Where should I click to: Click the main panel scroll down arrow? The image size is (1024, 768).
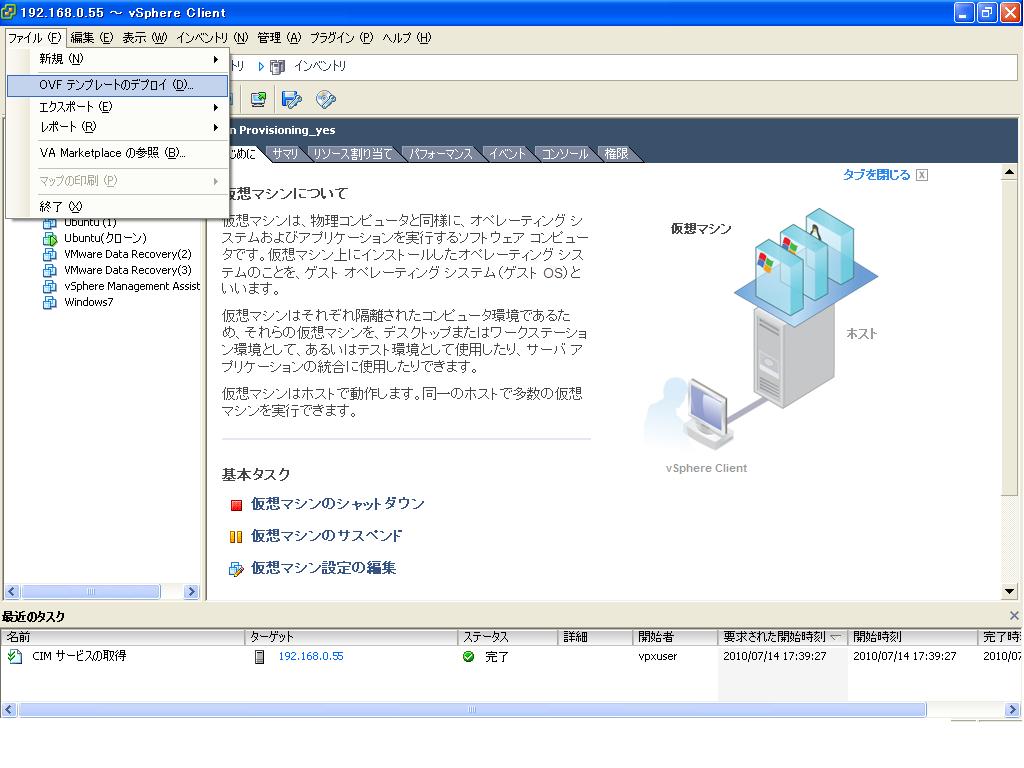pos(1009,592)
